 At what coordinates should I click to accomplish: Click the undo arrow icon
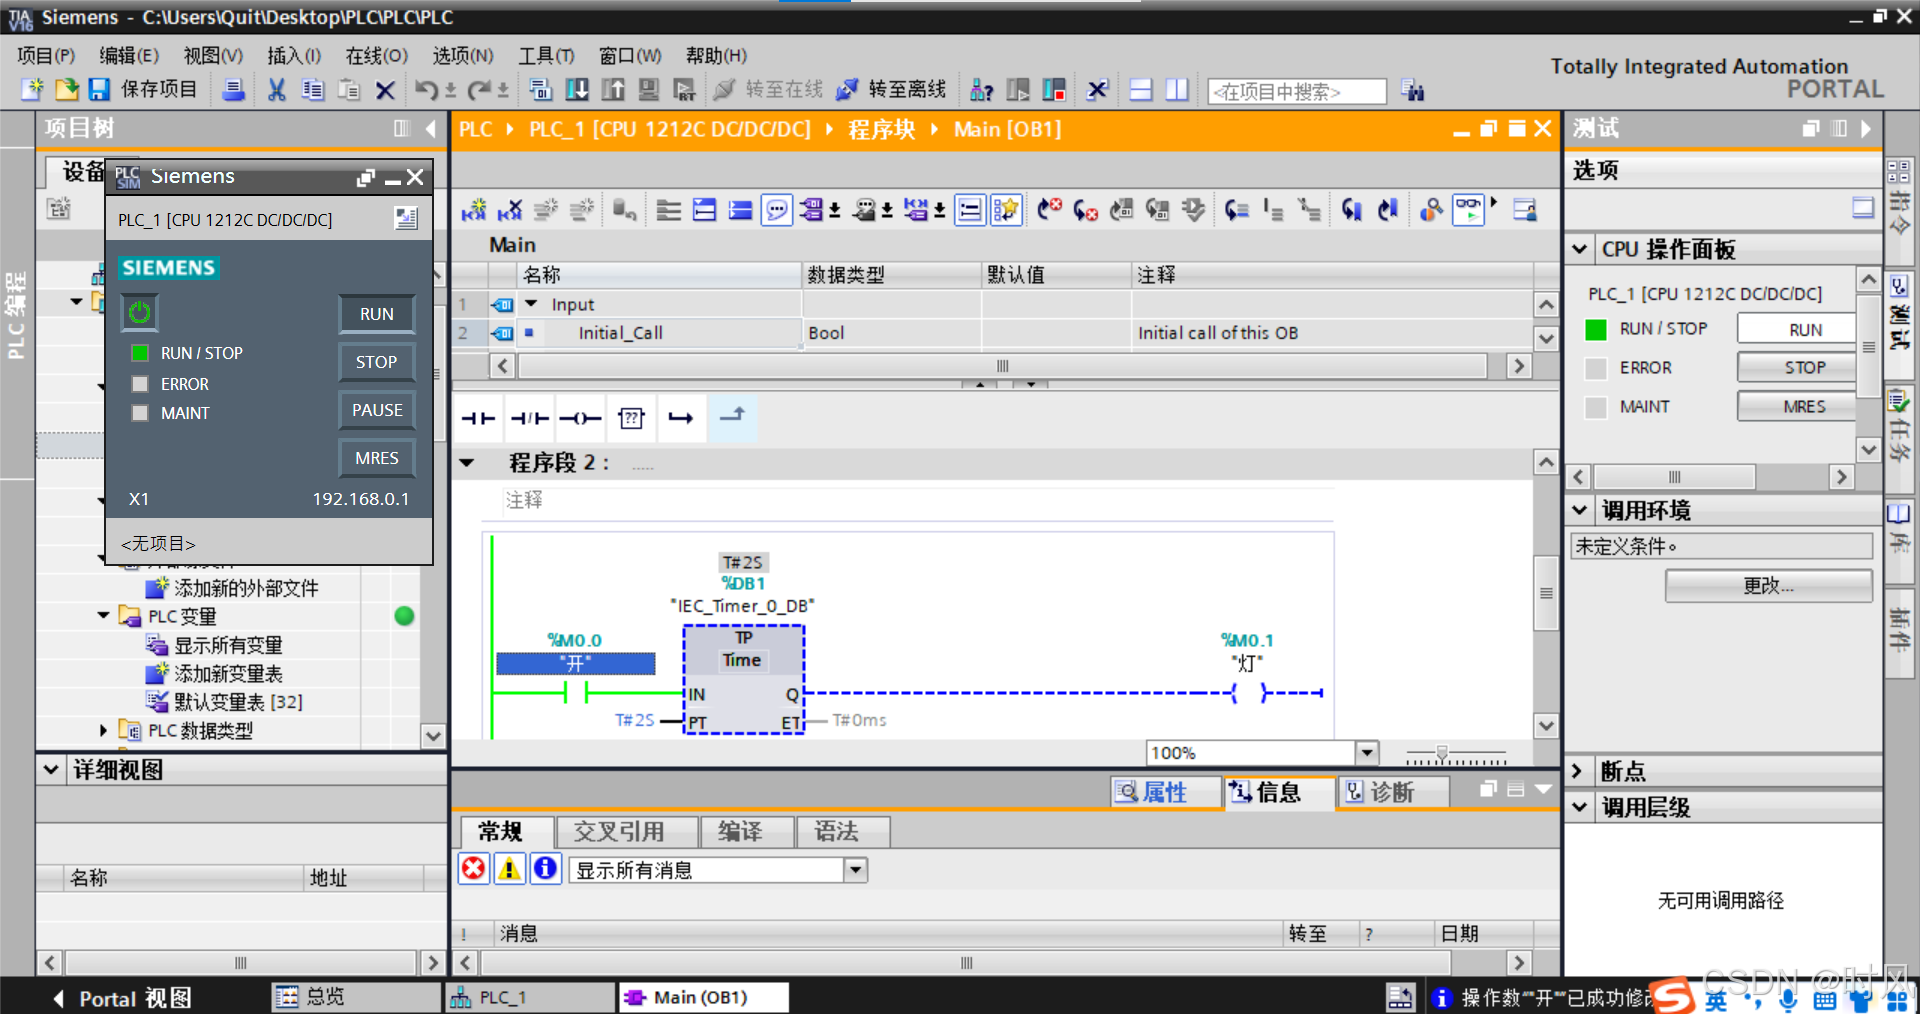426,90
